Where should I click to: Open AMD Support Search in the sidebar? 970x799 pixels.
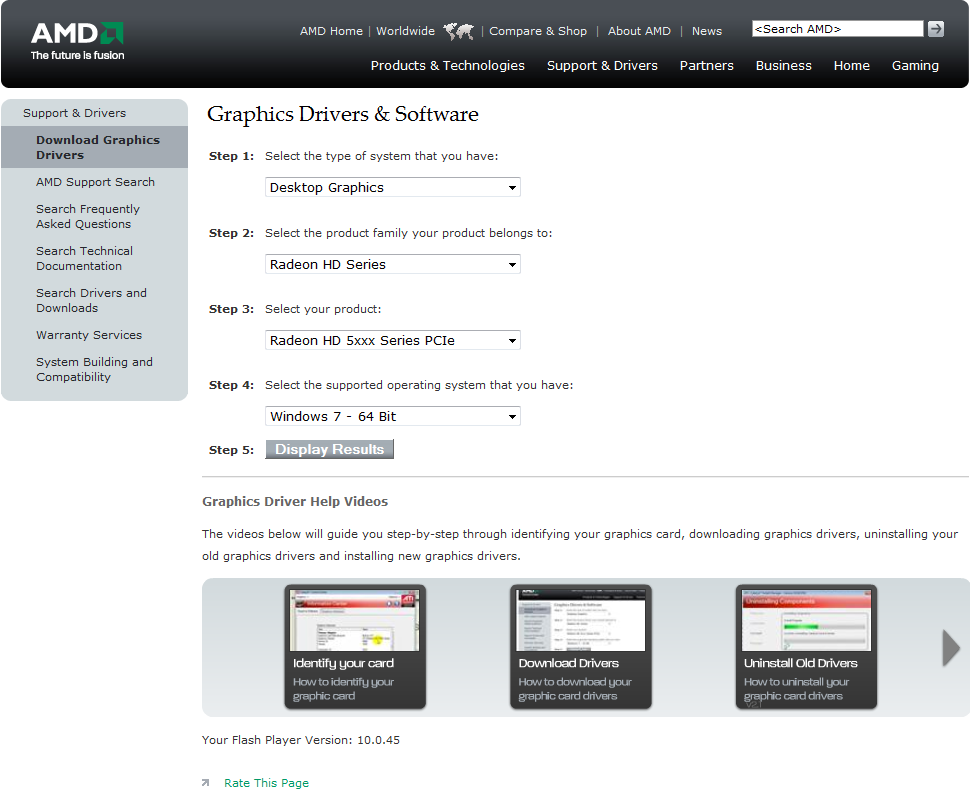[95, 182]
